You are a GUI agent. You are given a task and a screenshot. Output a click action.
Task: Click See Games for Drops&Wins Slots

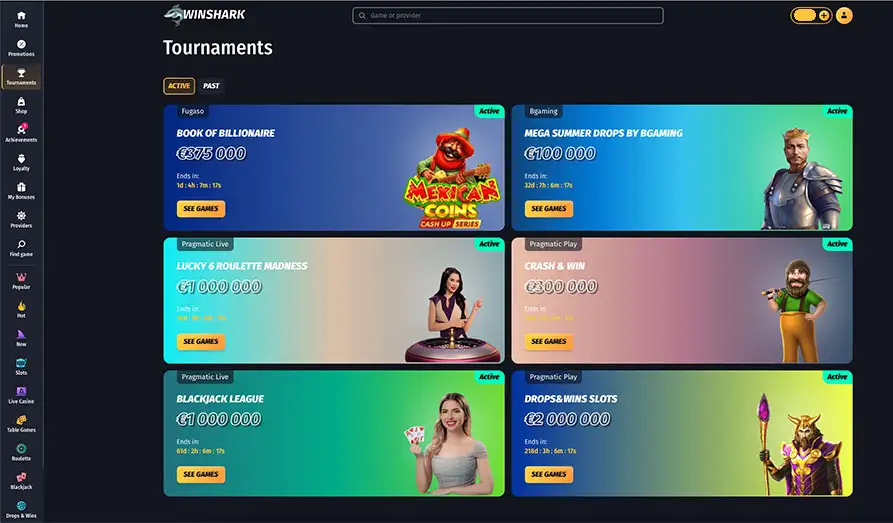coord(549,474)
